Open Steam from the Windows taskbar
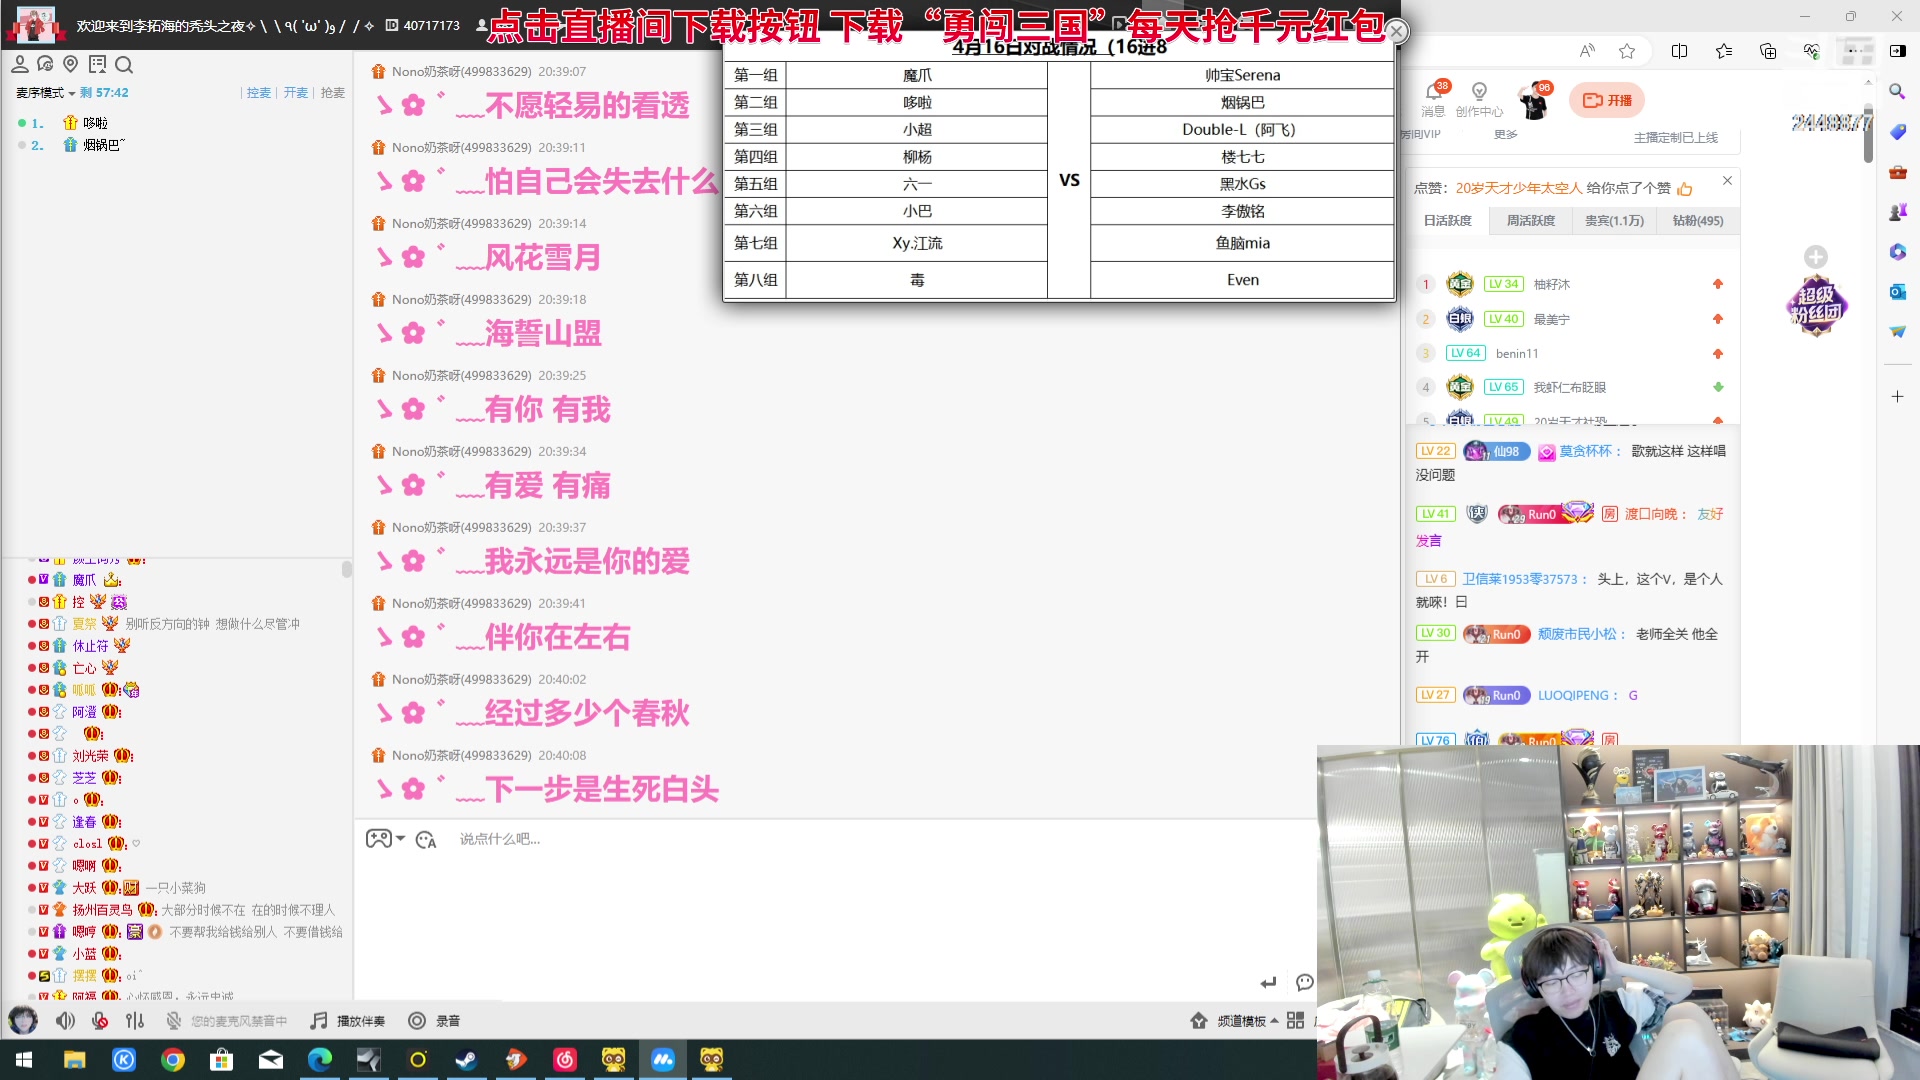 click(466, 1060)
